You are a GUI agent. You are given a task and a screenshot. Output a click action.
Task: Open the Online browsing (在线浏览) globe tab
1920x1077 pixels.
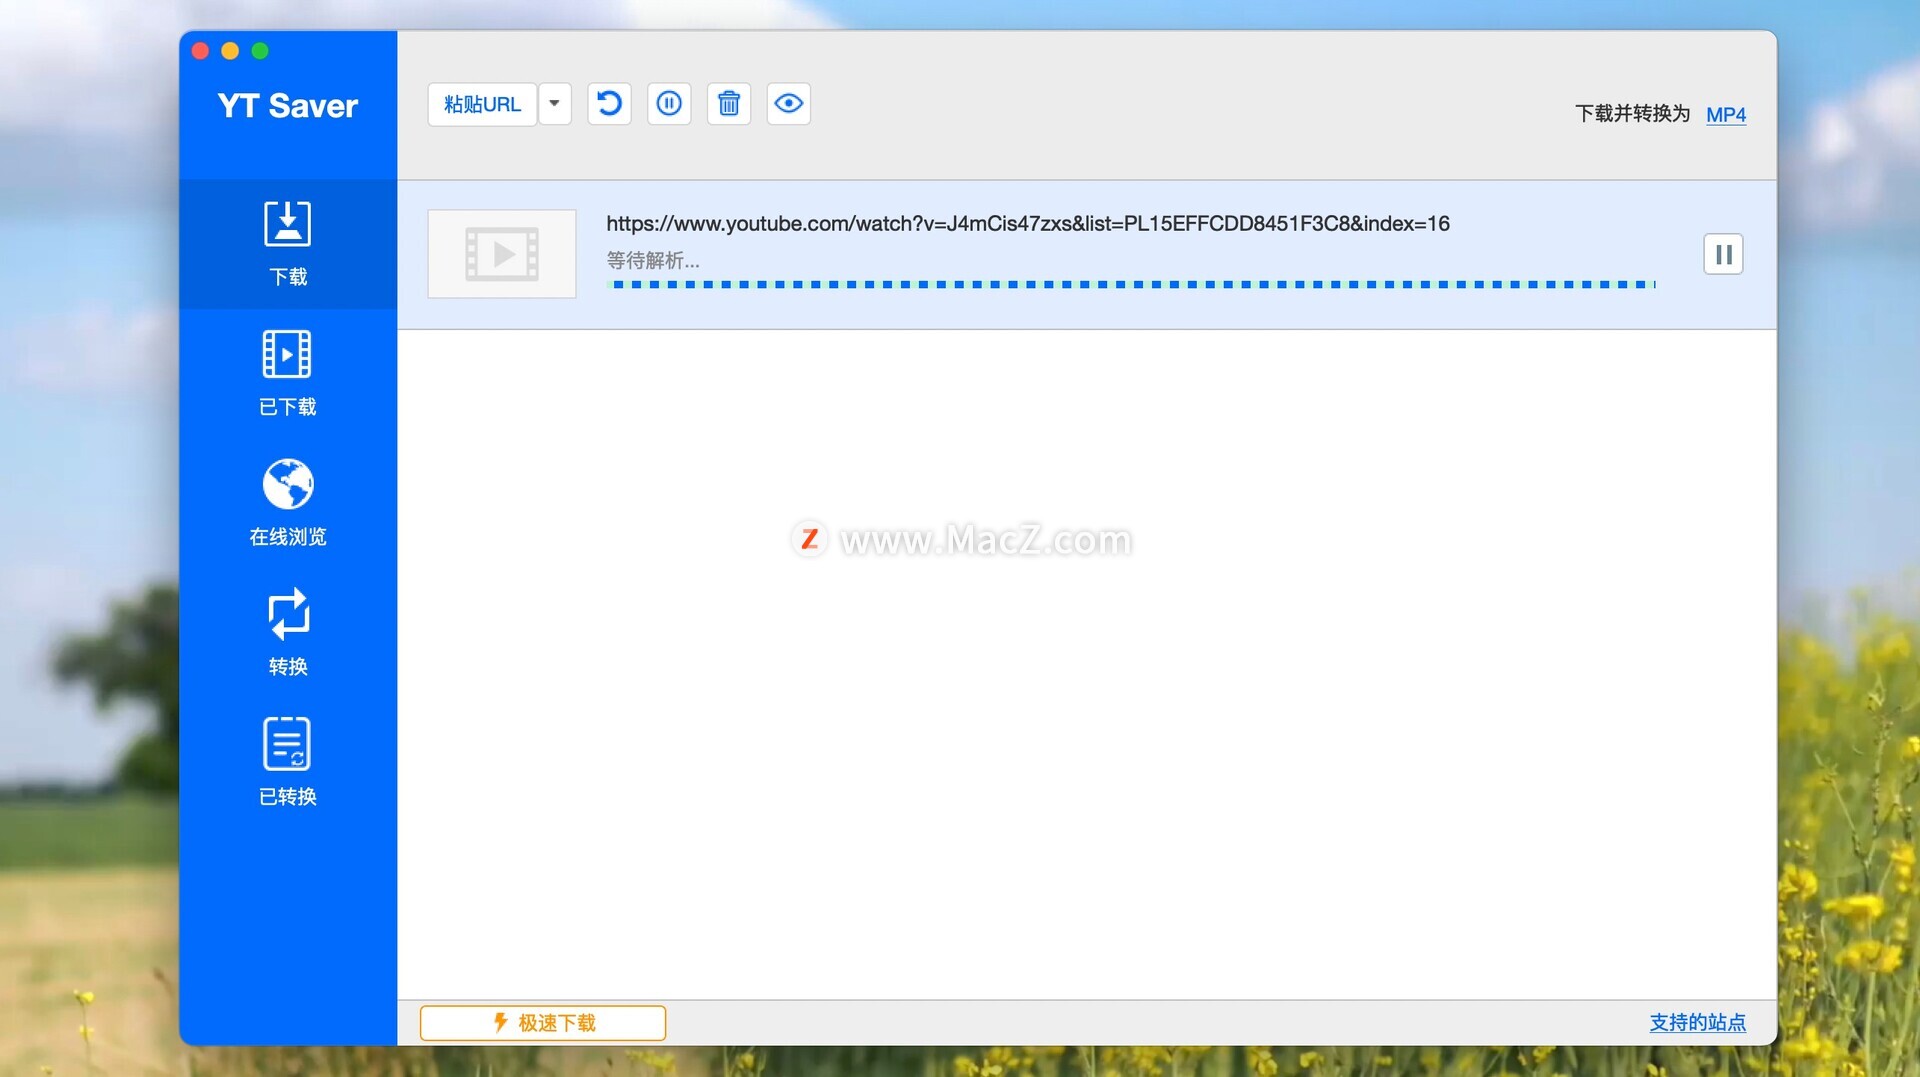(288, 504)
